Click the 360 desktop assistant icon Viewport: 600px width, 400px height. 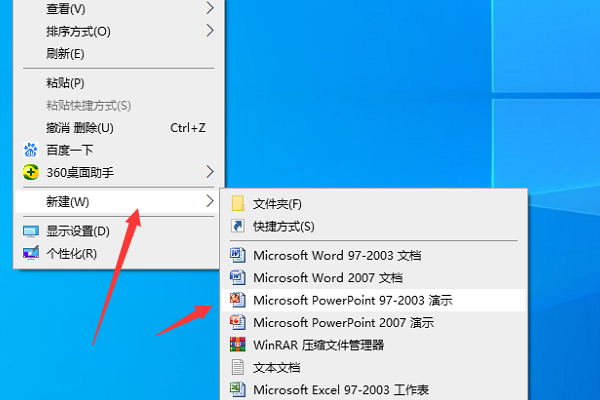pyautogui.click(x=31, y=172)
